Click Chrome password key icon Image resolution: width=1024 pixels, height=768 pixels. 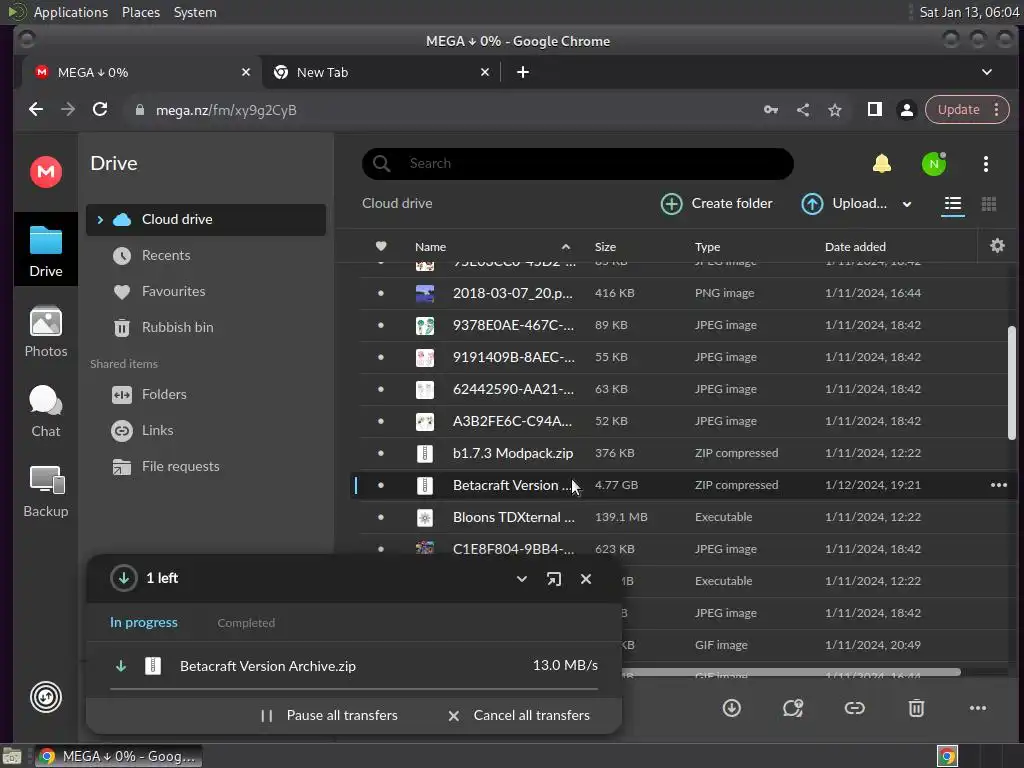coord(771,110)
